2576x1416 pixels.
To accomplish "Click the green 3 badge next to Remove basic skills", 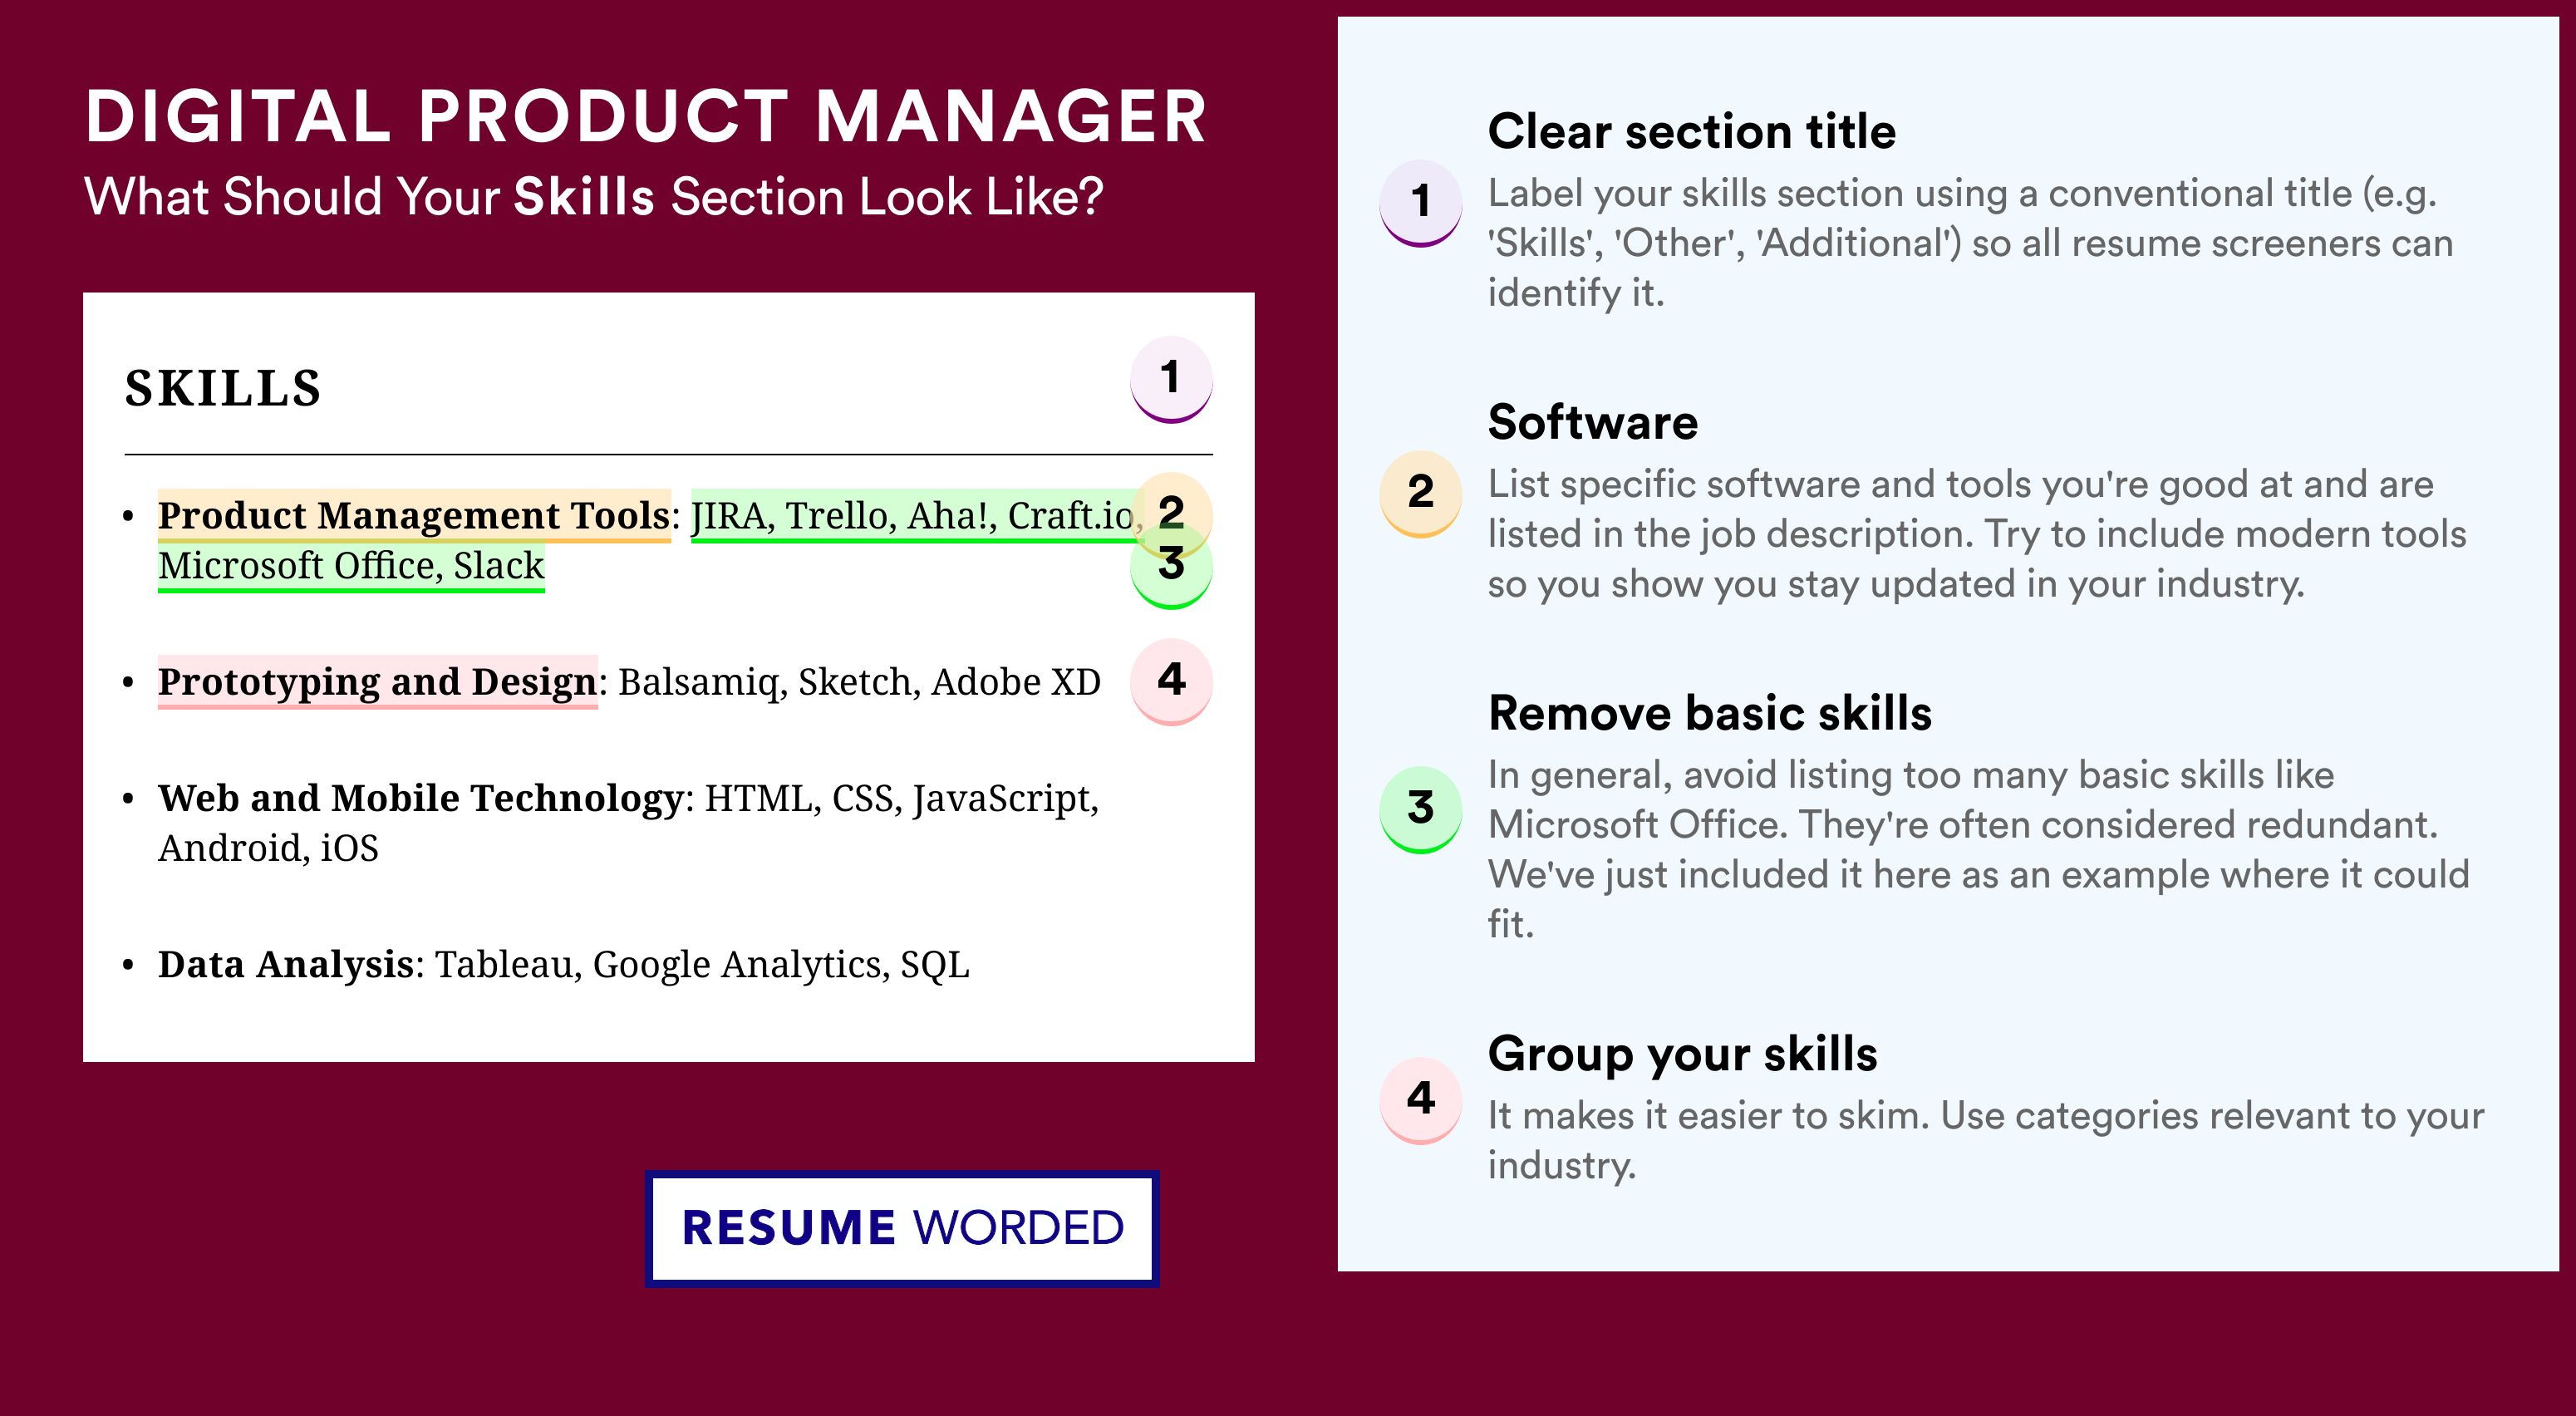I will [x=1421, y=809].
